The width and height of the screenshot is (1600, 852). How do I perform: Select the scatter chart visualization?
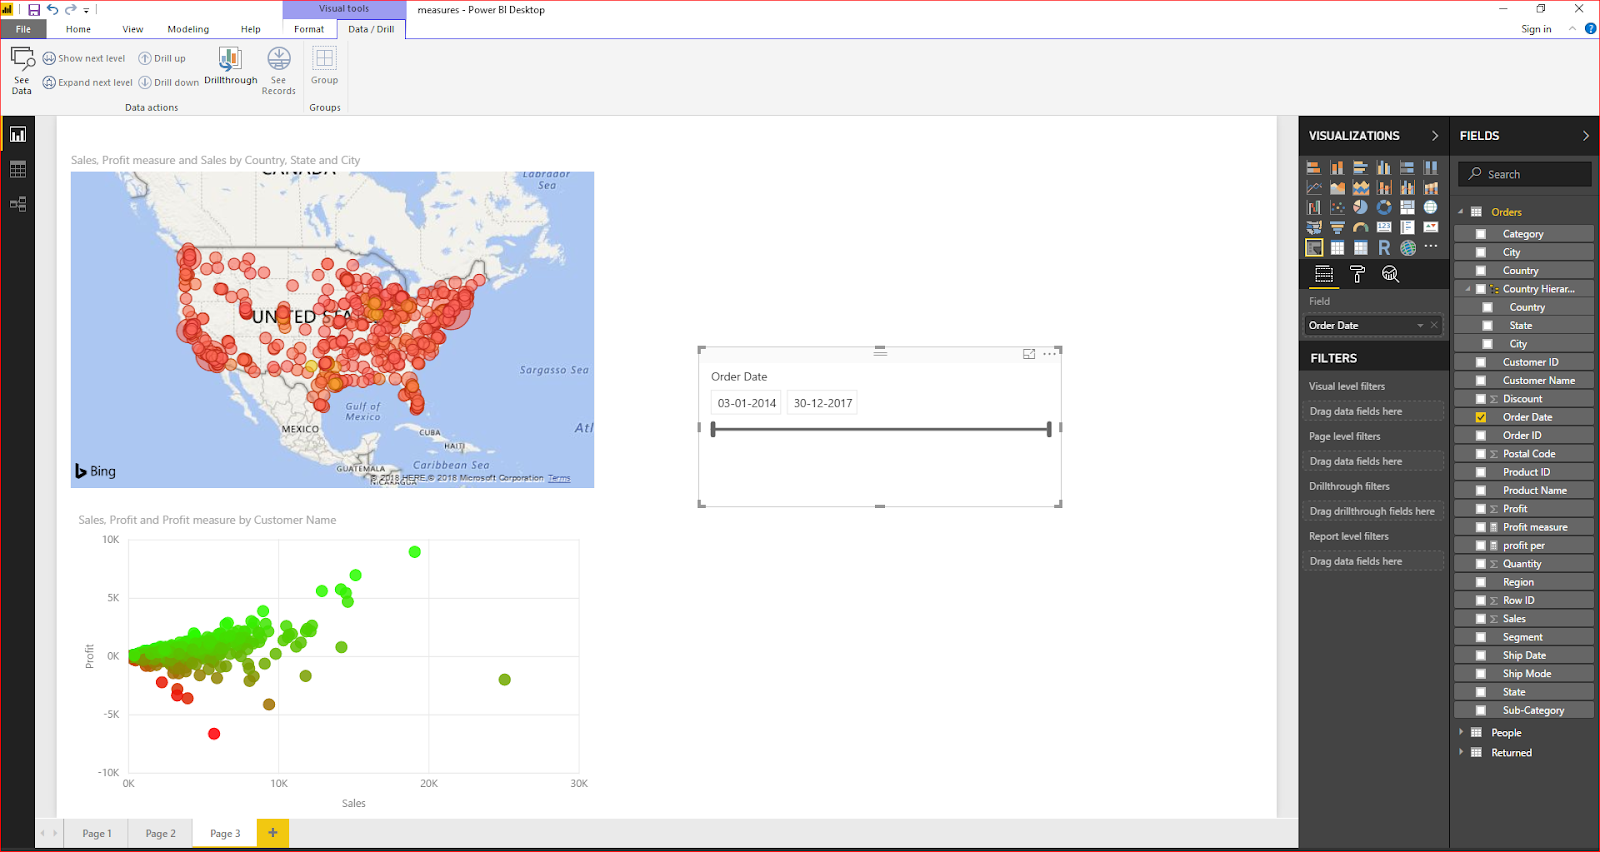point(1337,208)
